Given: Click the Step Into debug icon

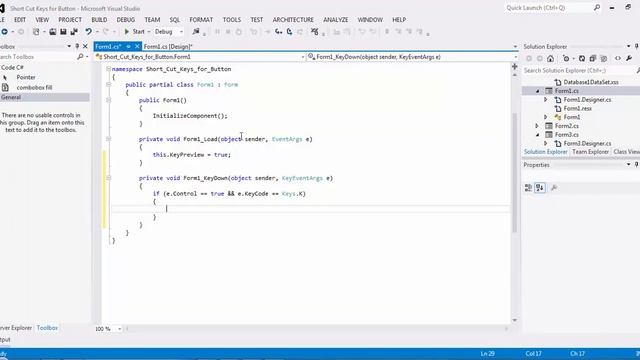Looking at the screenshot, I should (x=279, y=32).
